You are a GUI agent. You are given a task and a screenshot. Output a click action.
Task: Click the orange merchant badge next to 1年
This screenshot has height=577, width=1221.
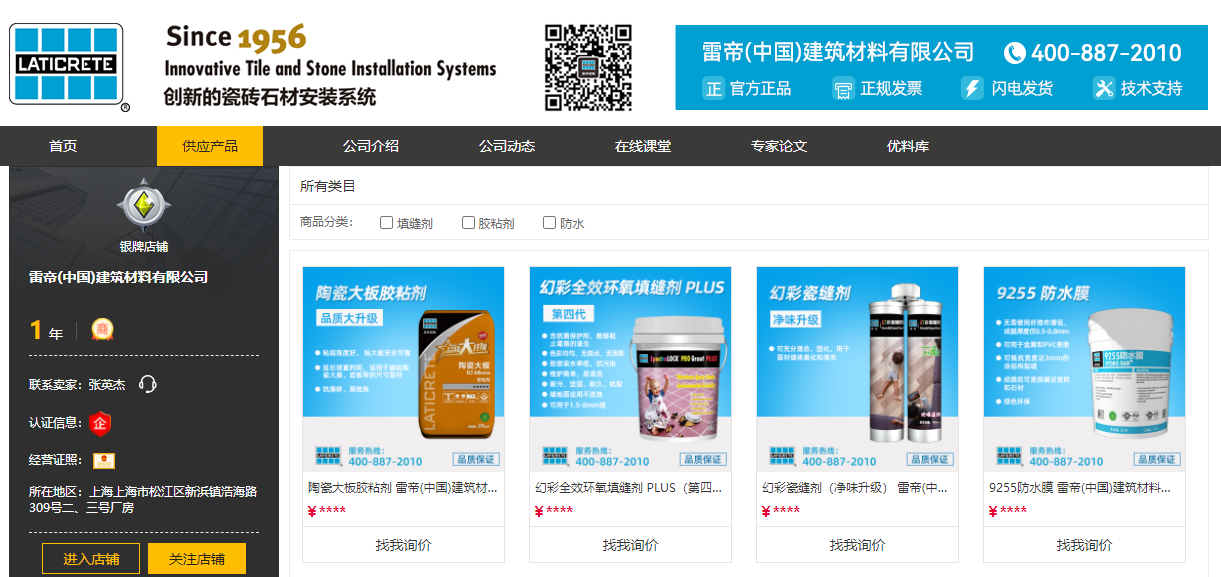pyautogui.click(x=102, y=329)
